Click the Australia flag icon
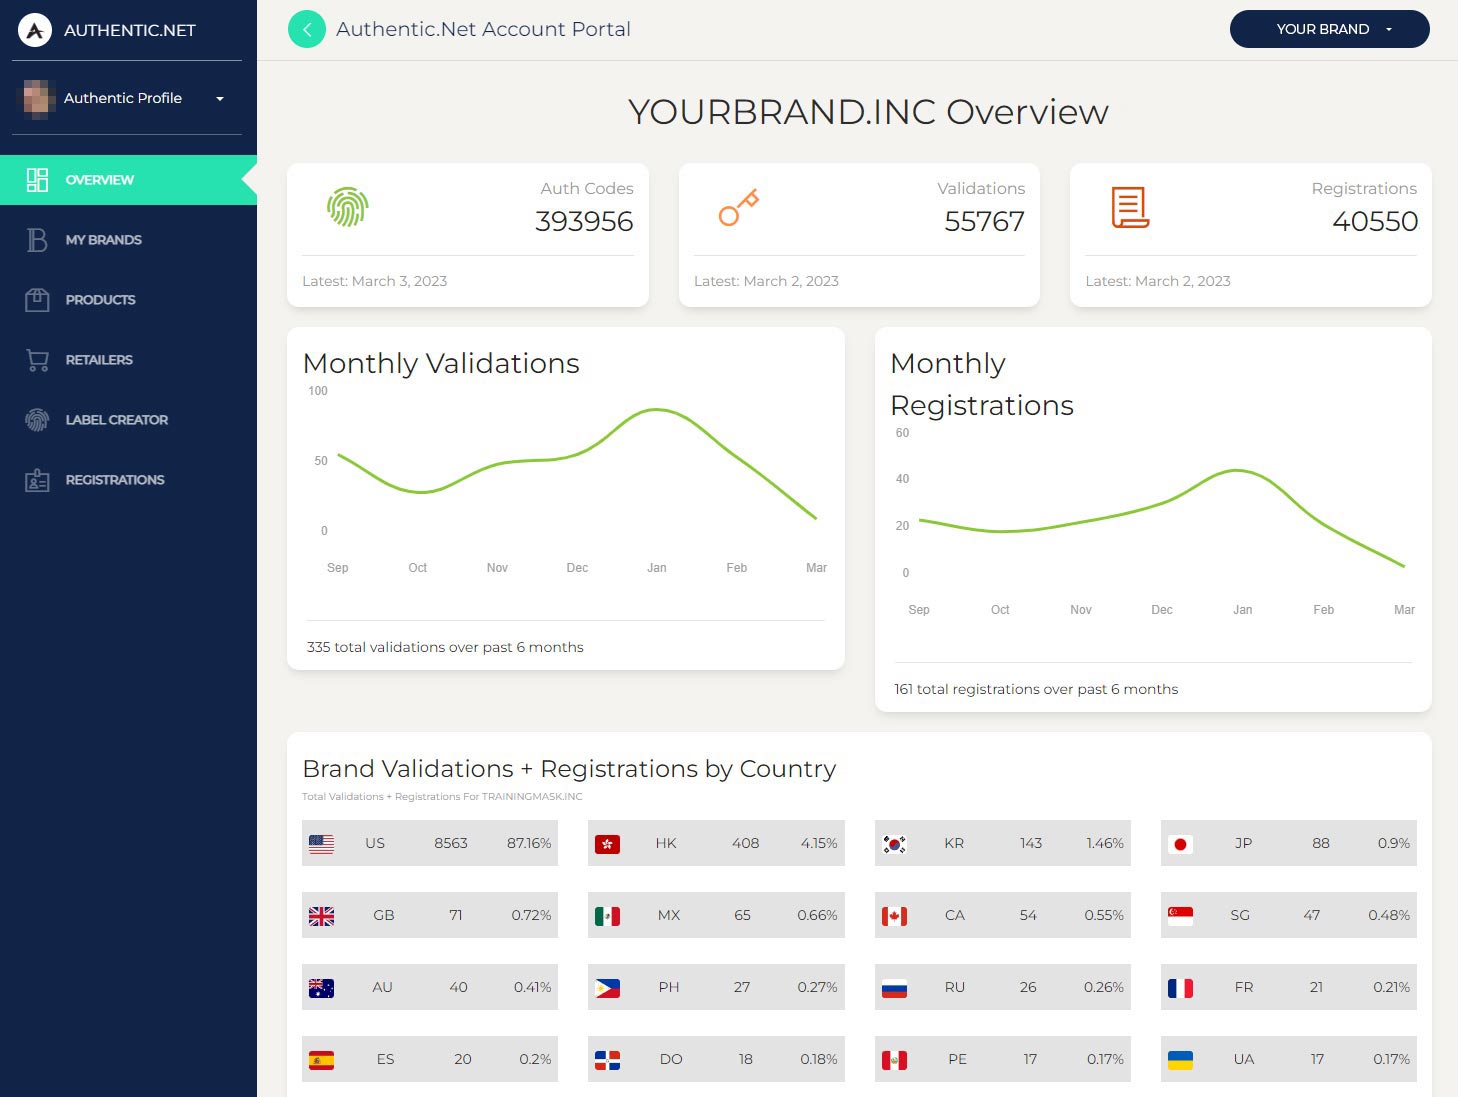 (x=322, y=988)
